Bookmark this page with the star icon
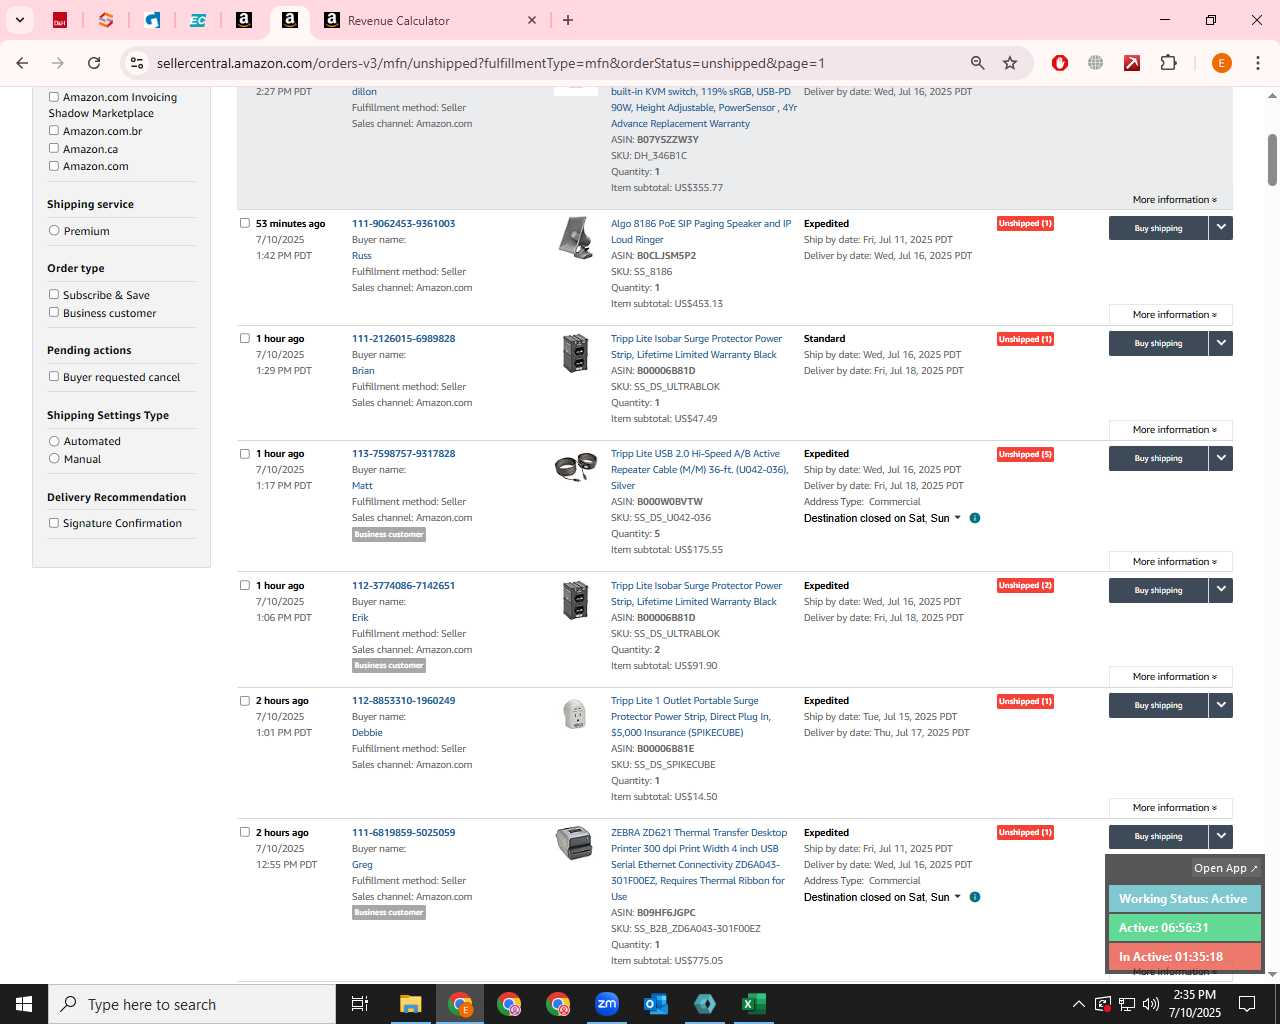1280x1024 pixels. [x=1010, y=63]
